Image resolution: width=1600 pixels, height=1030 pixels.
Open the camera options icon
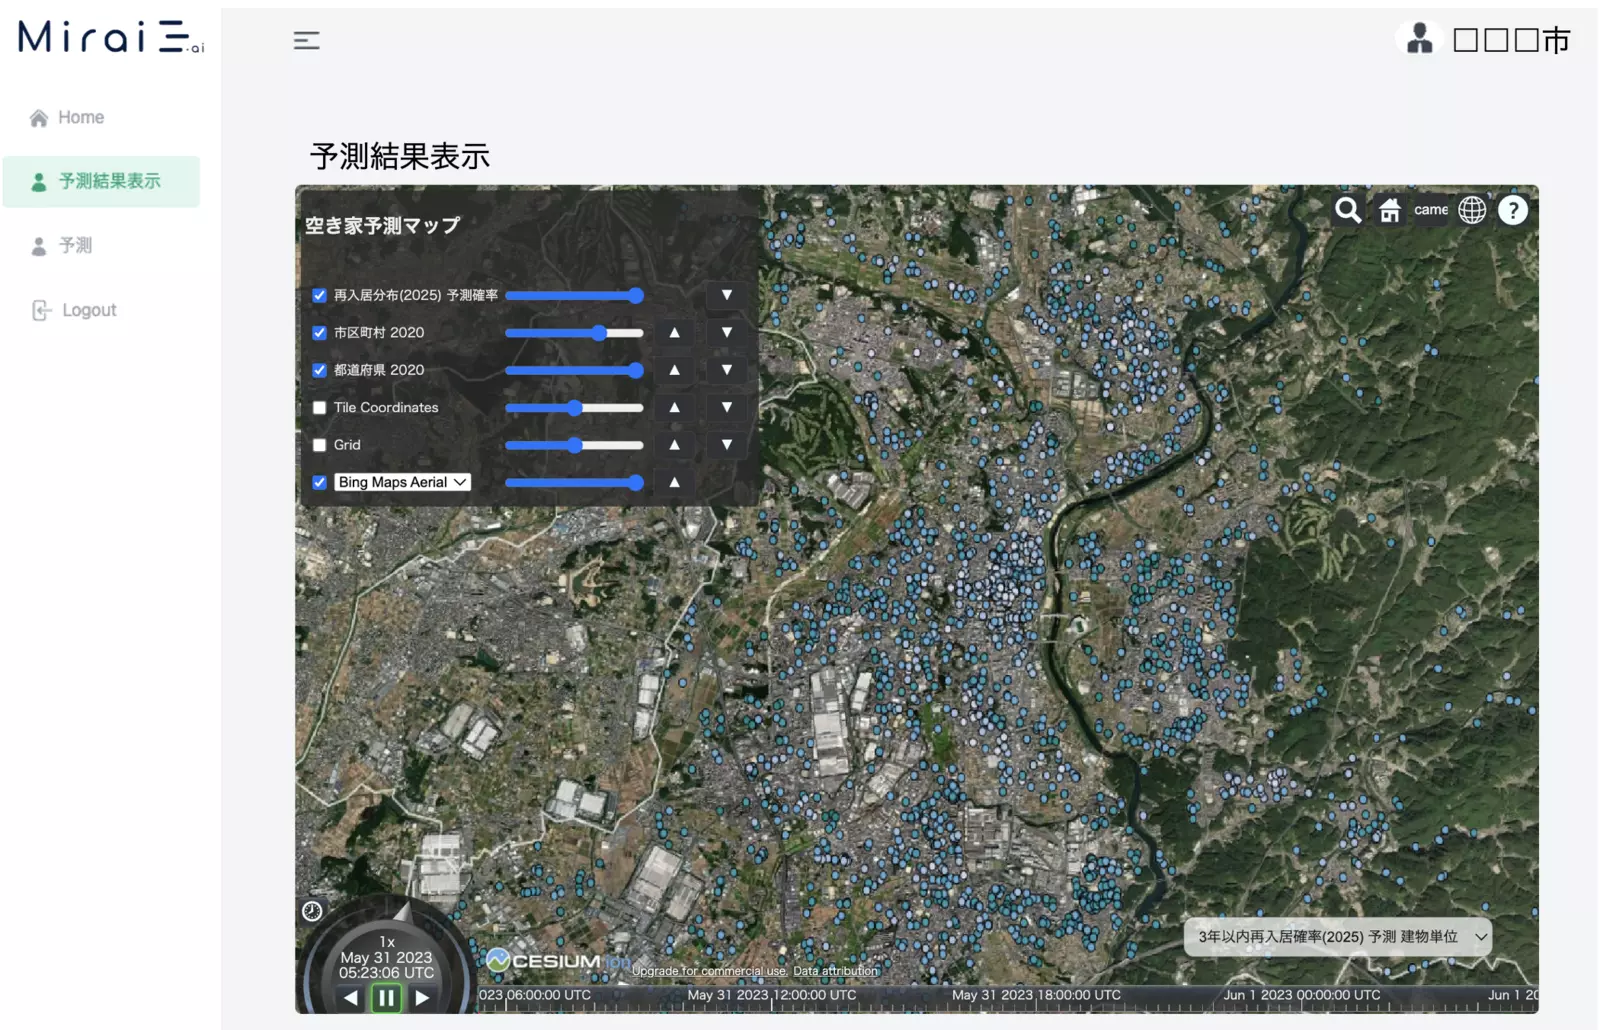(x=1431, y=210)
